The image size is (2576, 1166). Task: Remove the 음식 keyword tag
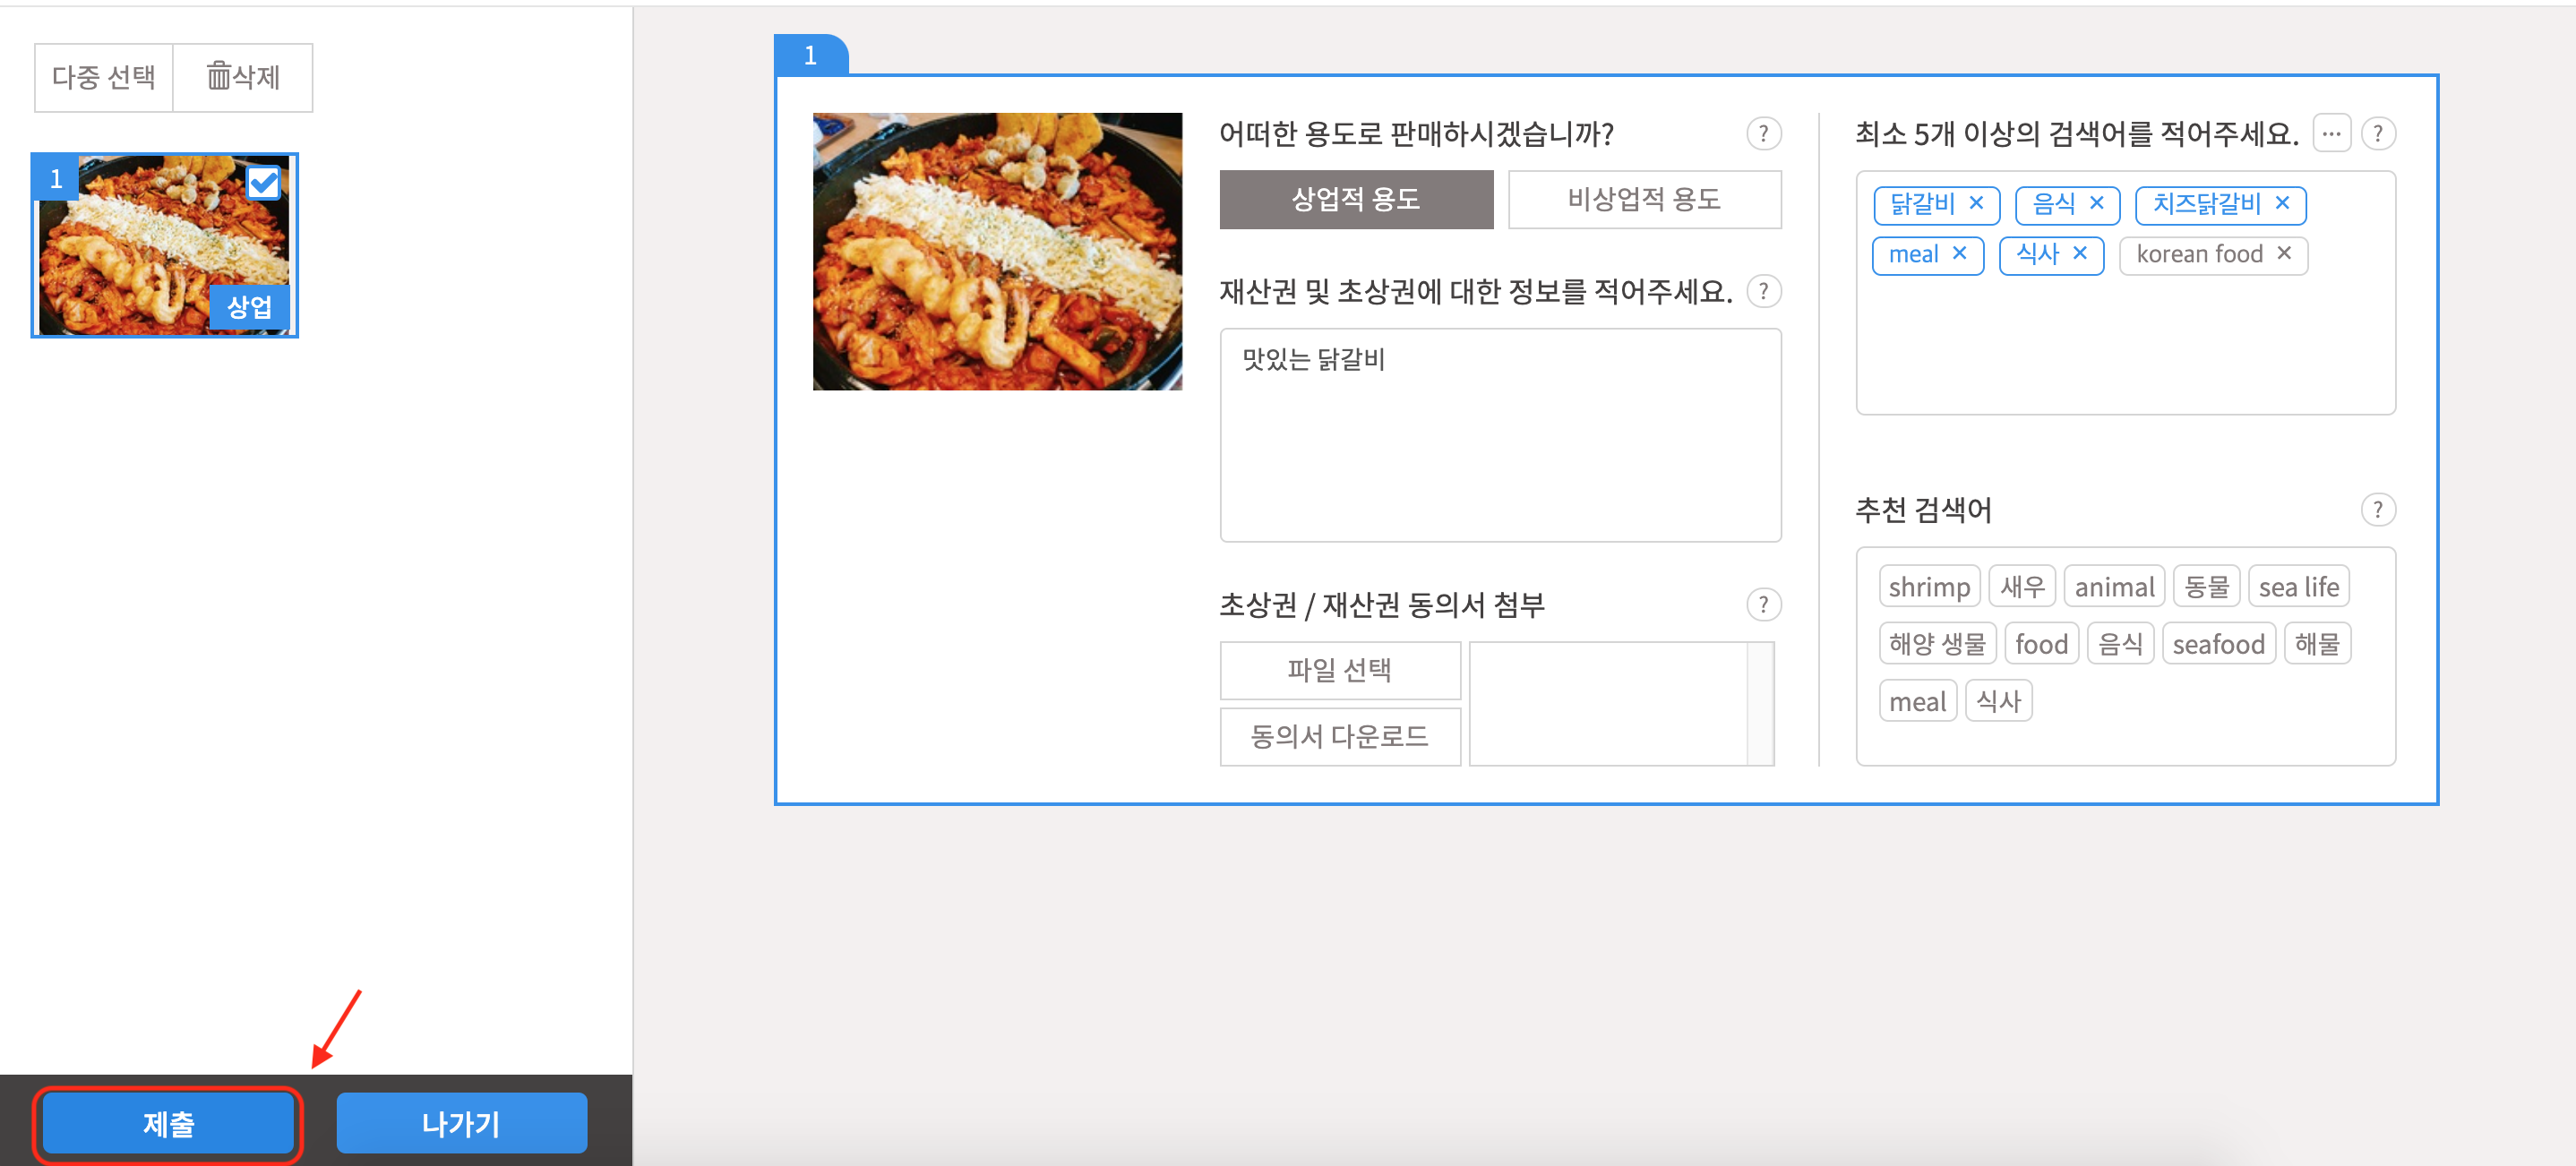2096,203
